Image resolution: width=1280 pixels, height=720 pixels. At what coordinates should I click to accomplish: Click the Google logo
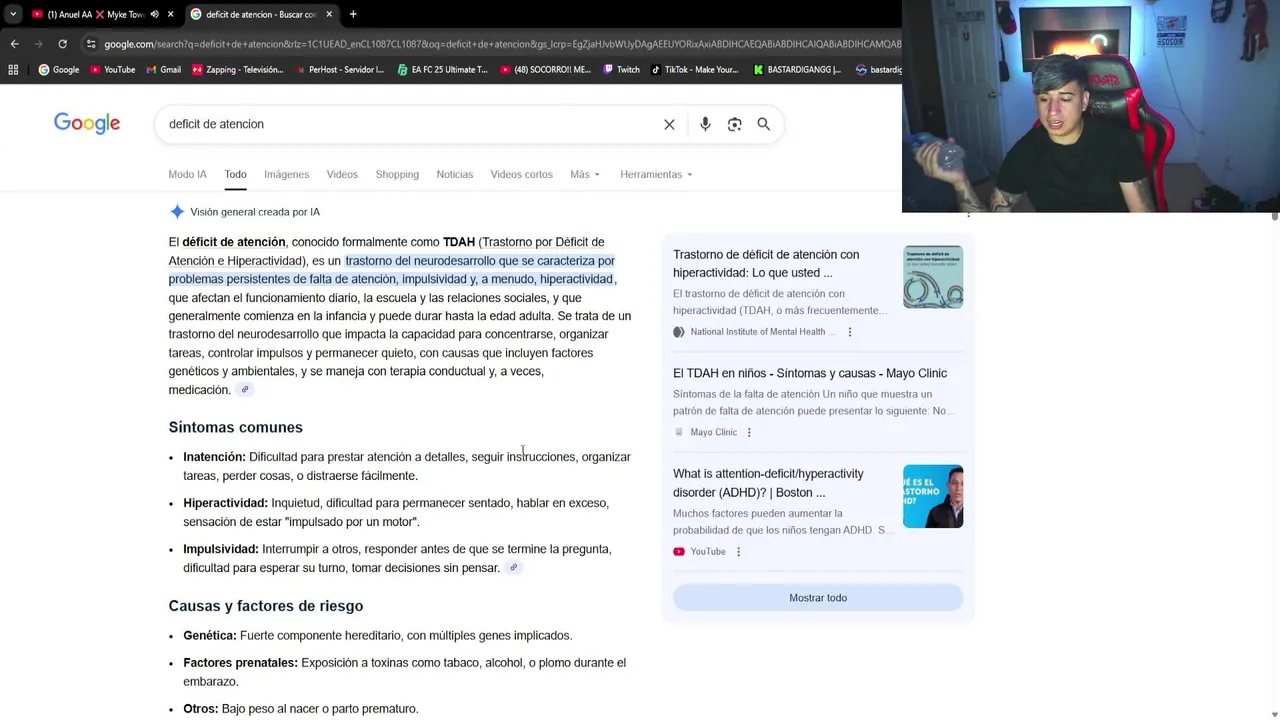87,123
